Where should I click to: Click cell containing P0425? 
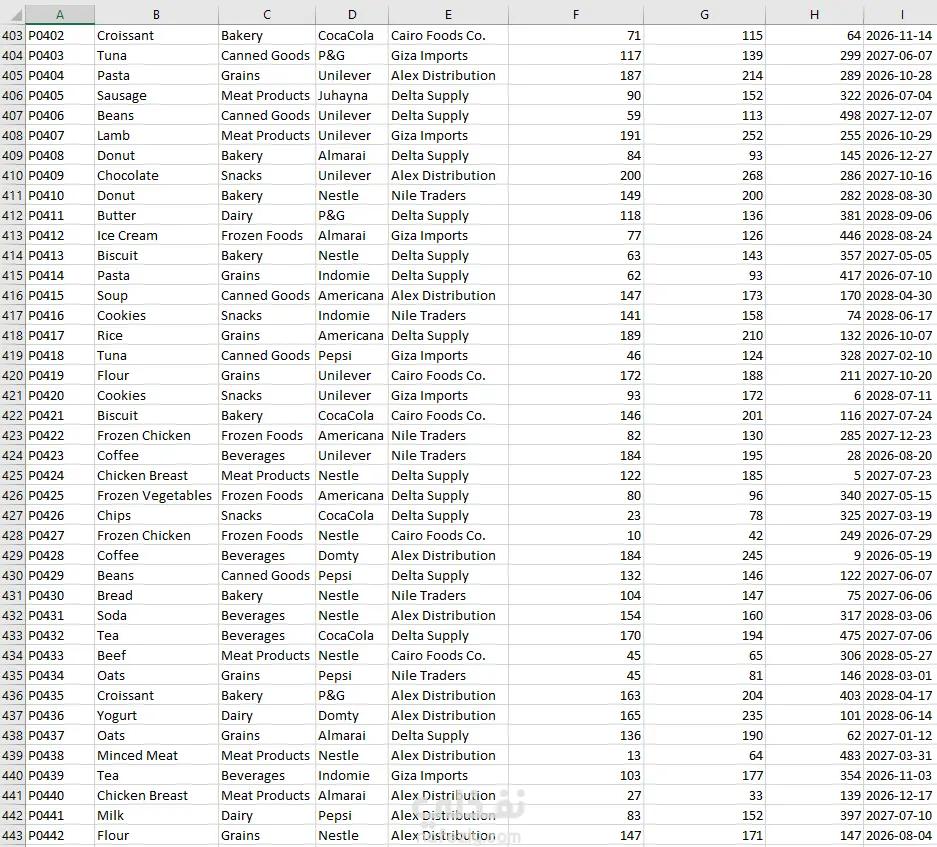[x=60, y=495]
